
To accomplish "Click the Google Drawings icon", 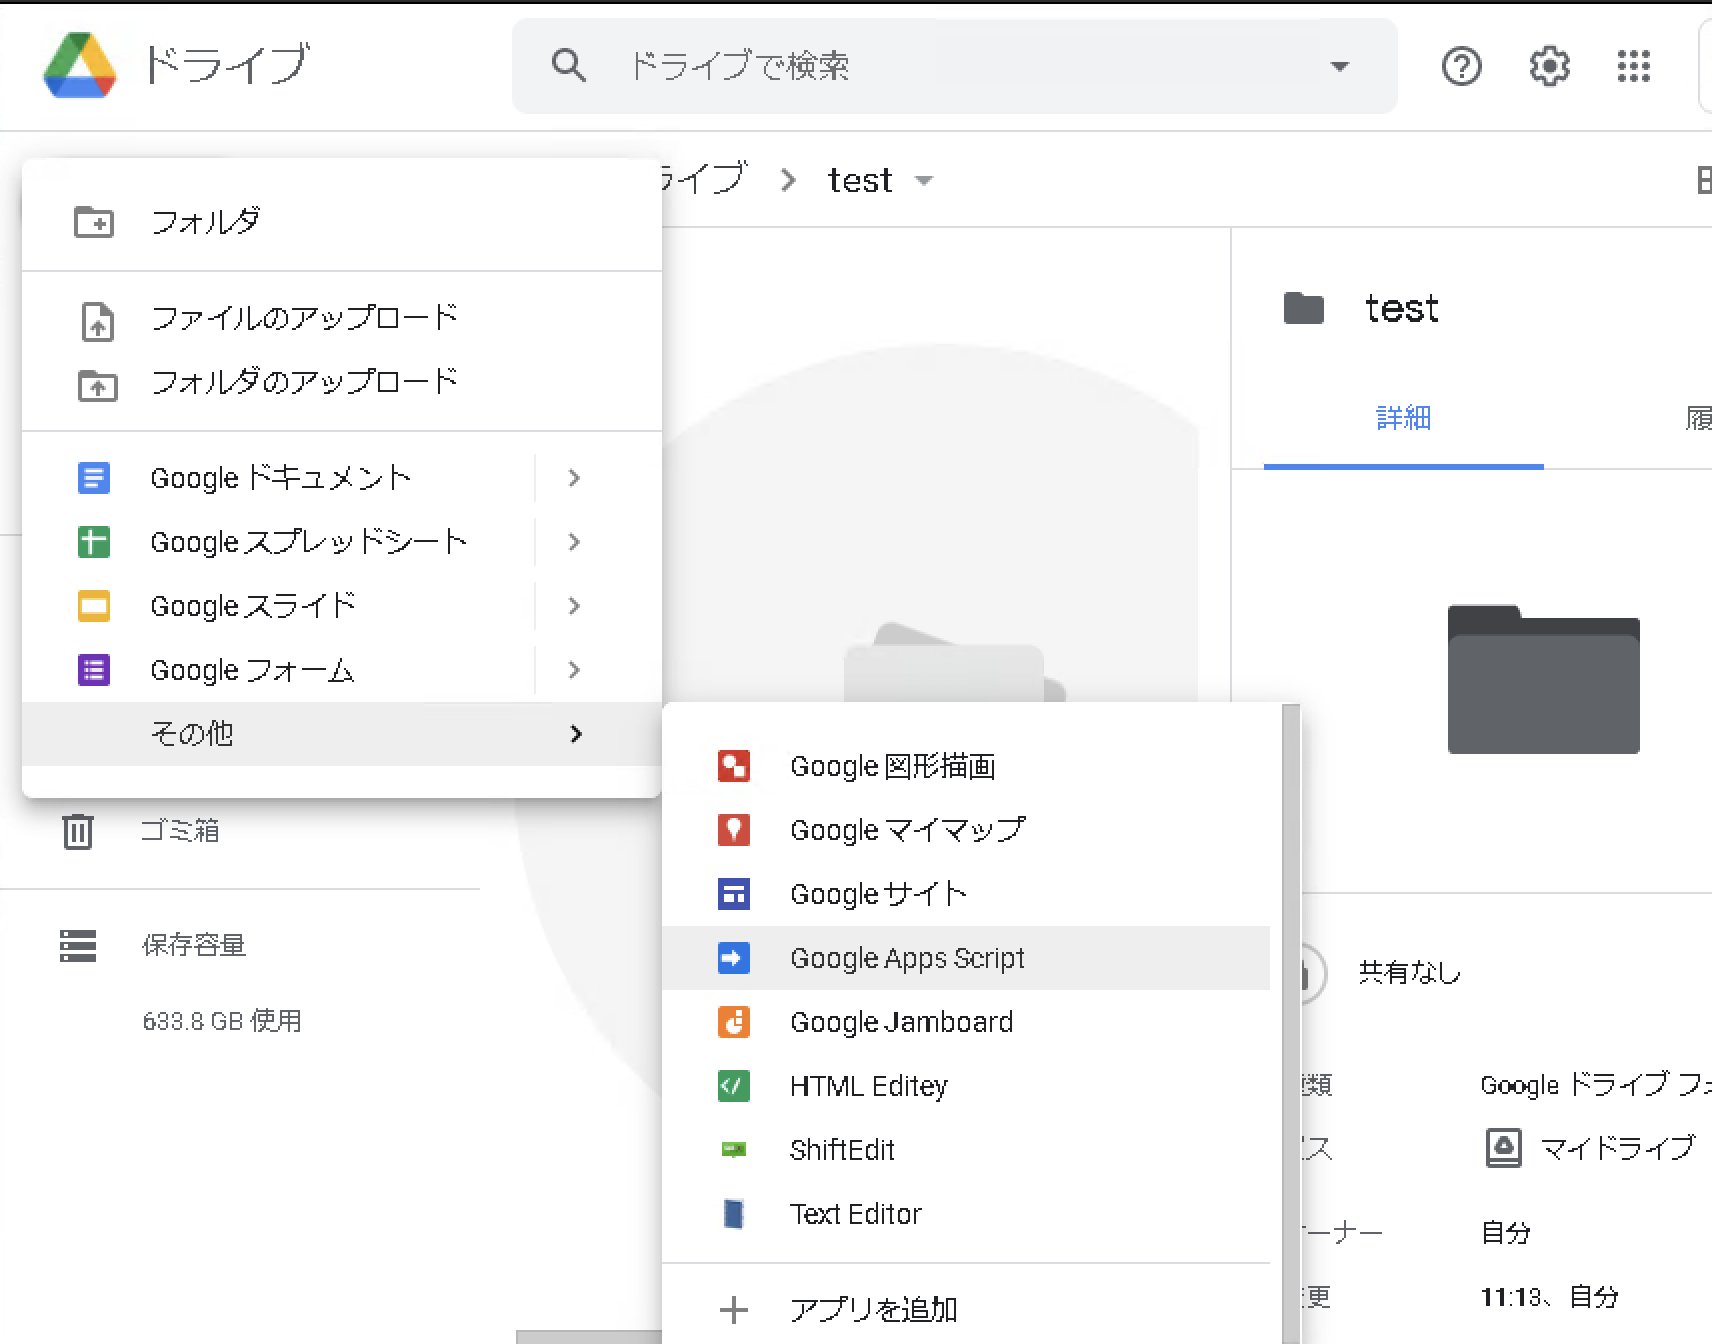I will 734,766.
